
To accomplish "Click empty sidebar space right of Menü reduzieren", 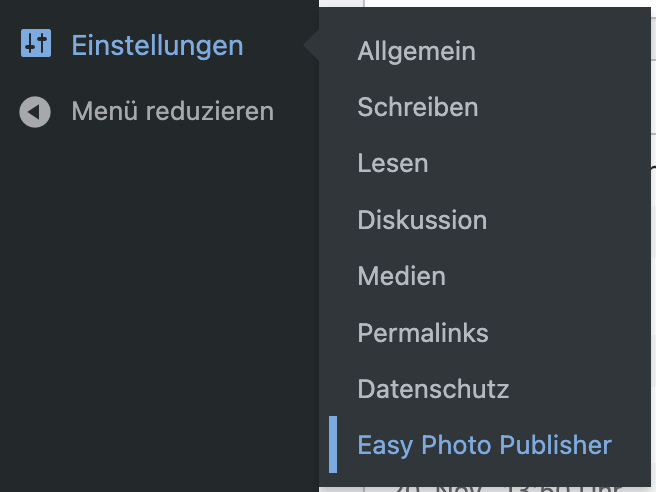I will (x=297, y=111).
